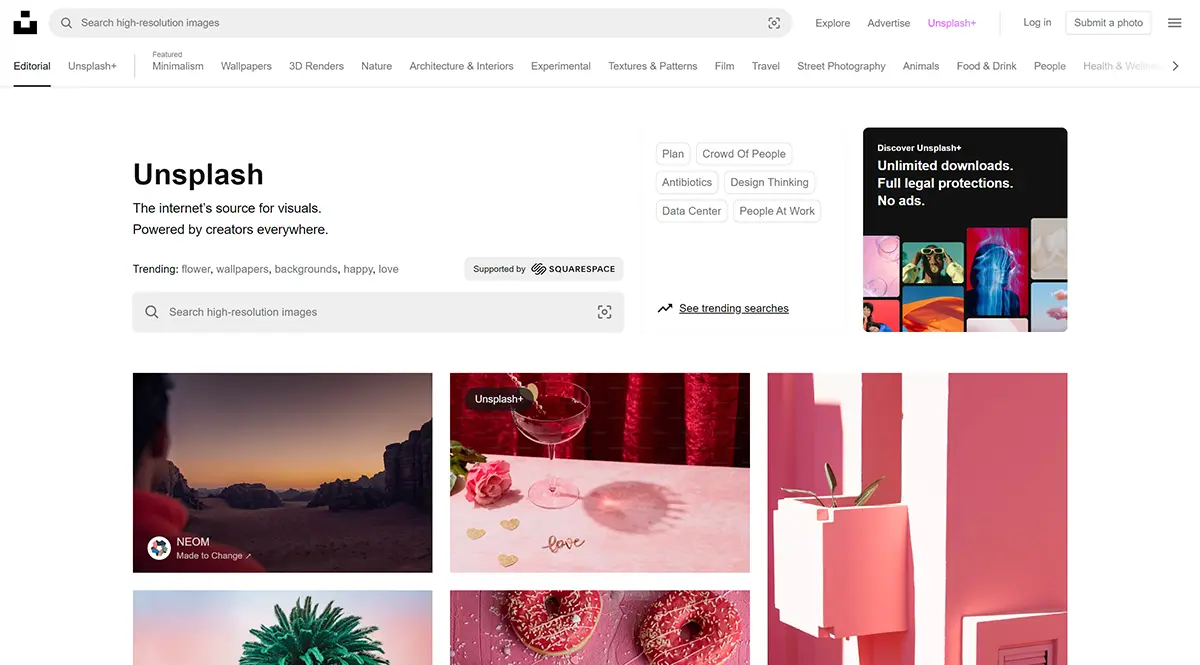Focus the top search input

click(420, 23)
